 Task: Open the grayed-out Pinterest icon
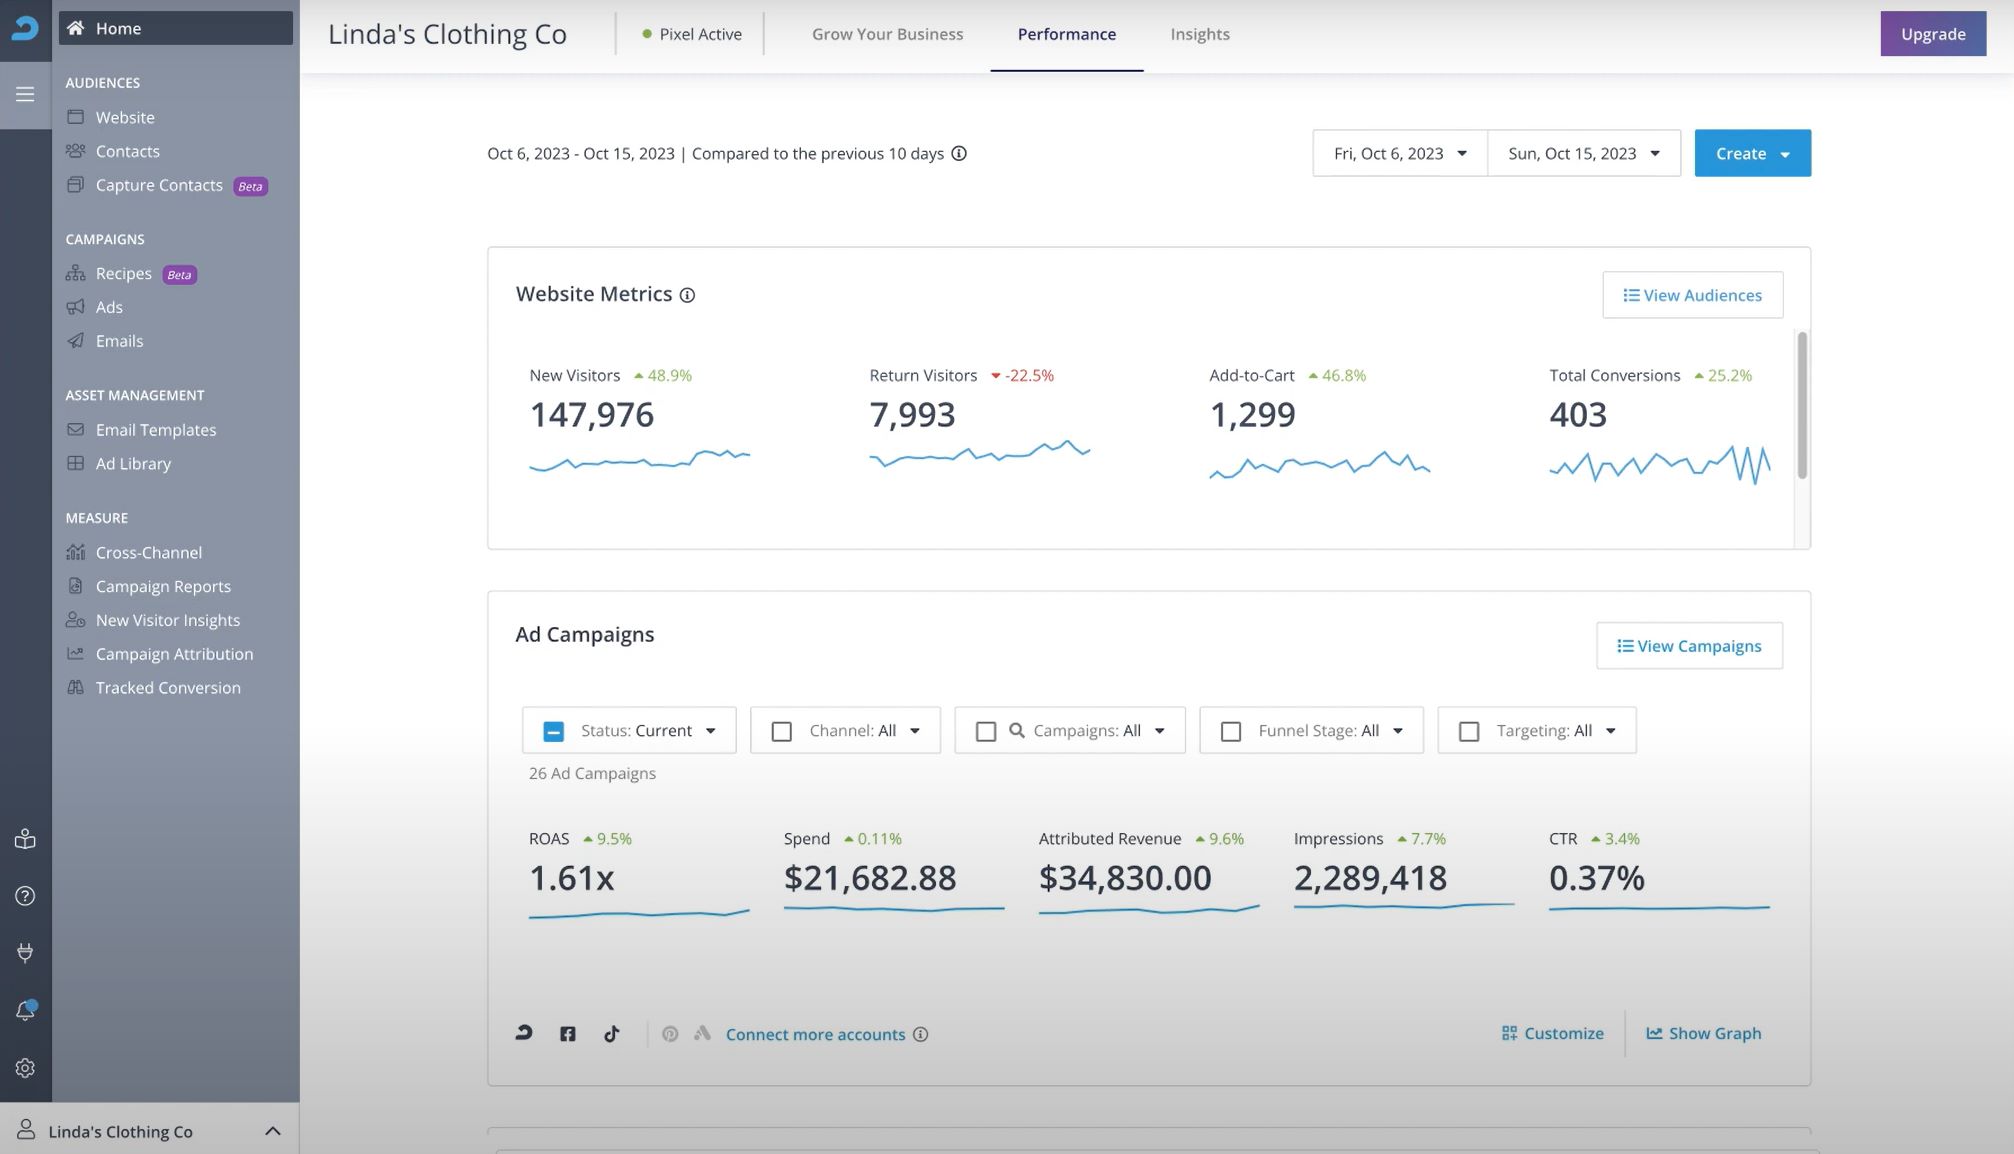[670, 1033]
